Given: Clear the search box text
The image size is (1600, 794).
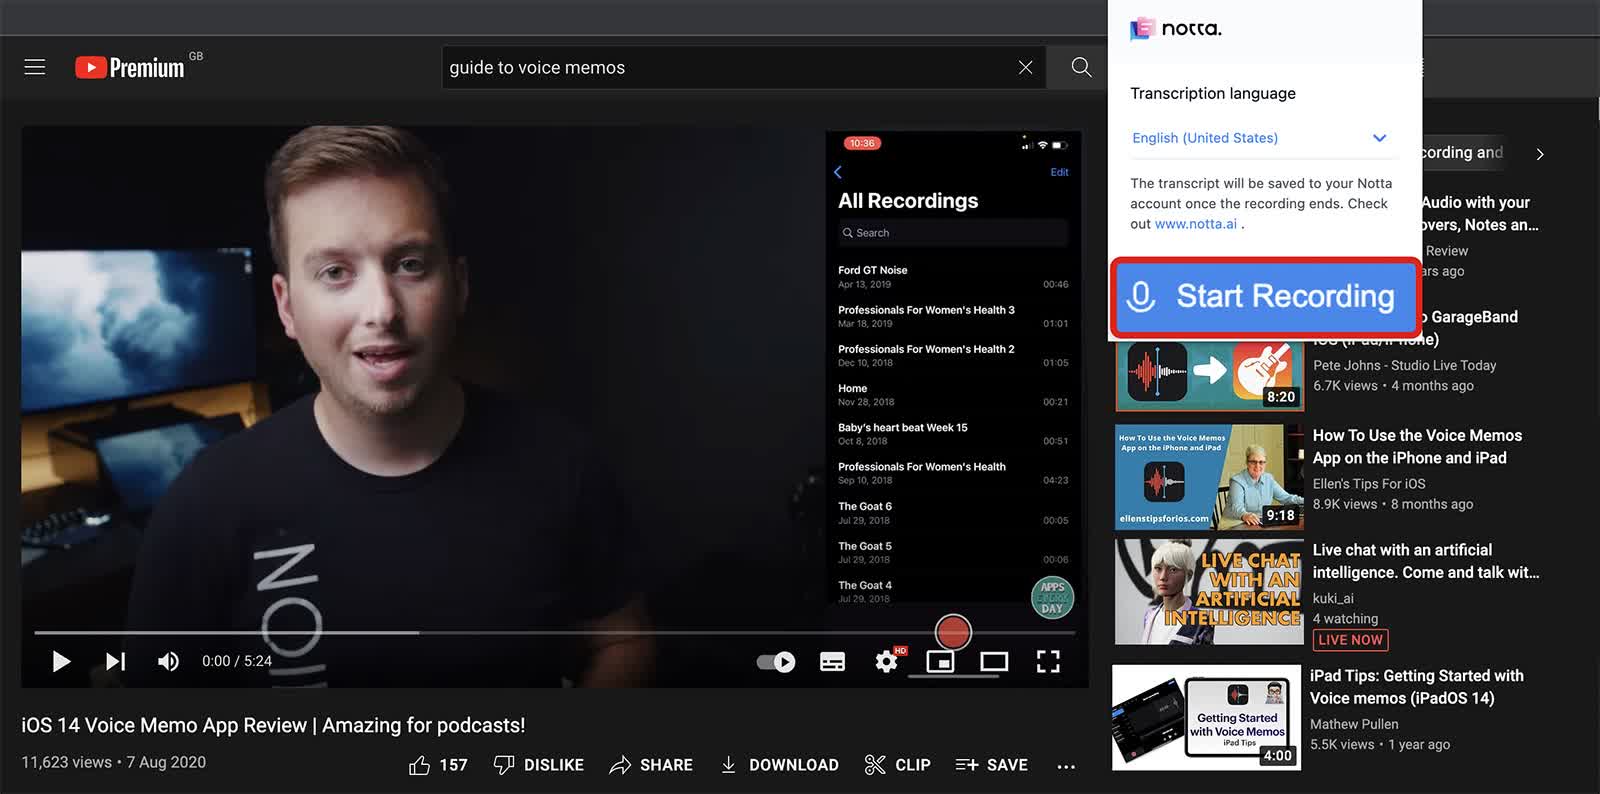Looking at the screenshot, I should click(x=1025, y=67).
